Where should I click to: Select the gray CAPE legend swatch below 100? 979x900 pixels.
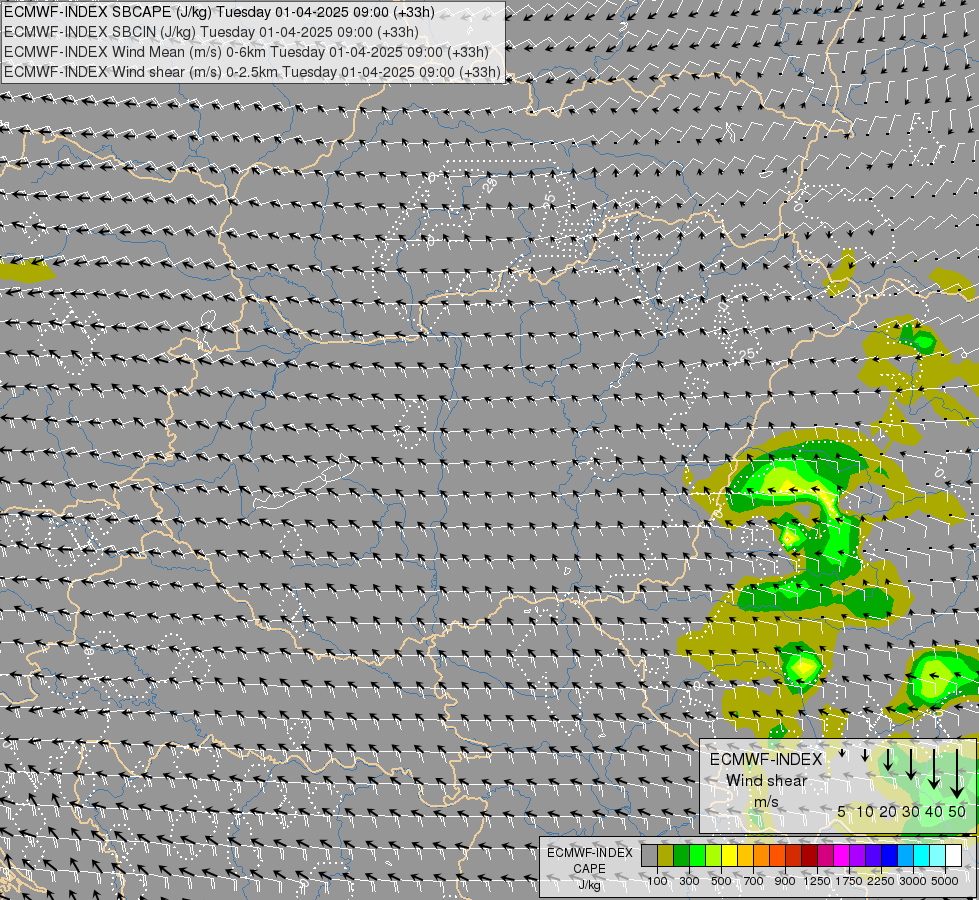(649, 855)
